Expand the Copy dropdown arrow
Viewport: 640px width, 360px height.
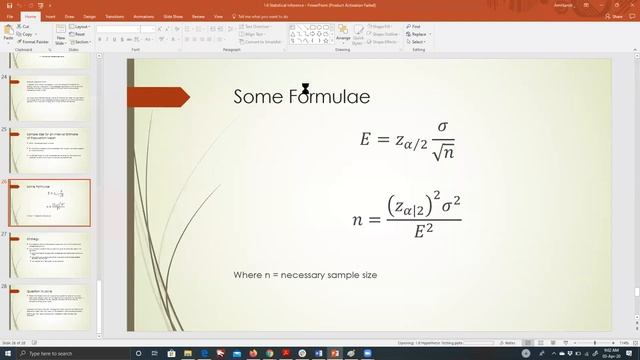(36, 34)
